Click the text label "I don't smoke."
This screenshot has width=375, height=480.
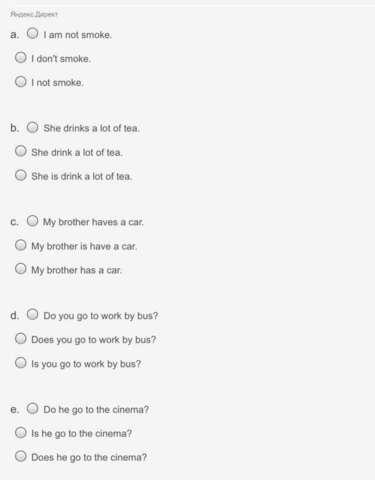coord(61,59)
